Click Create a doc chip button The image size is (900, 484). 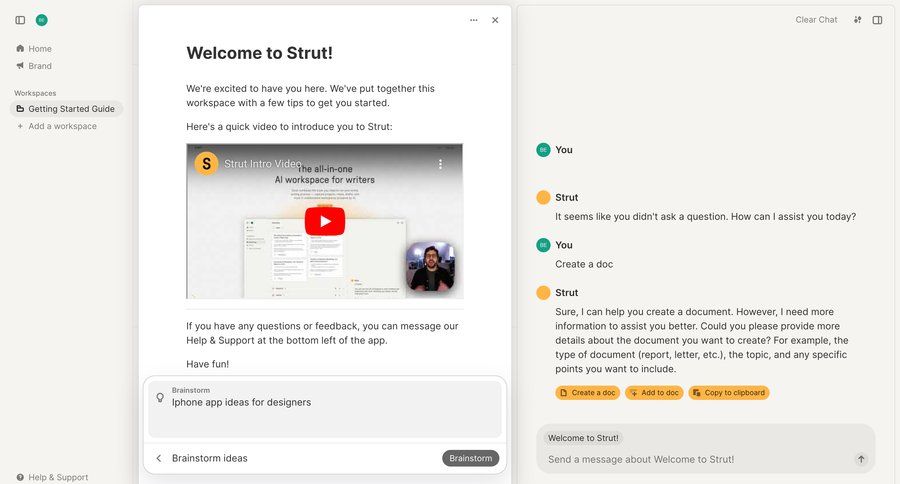587,393
